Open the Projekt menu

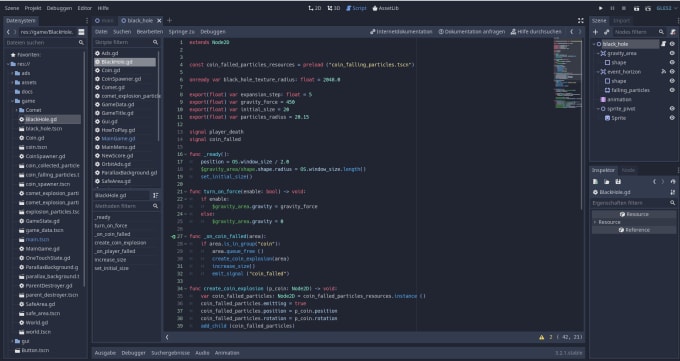point(33,8)
